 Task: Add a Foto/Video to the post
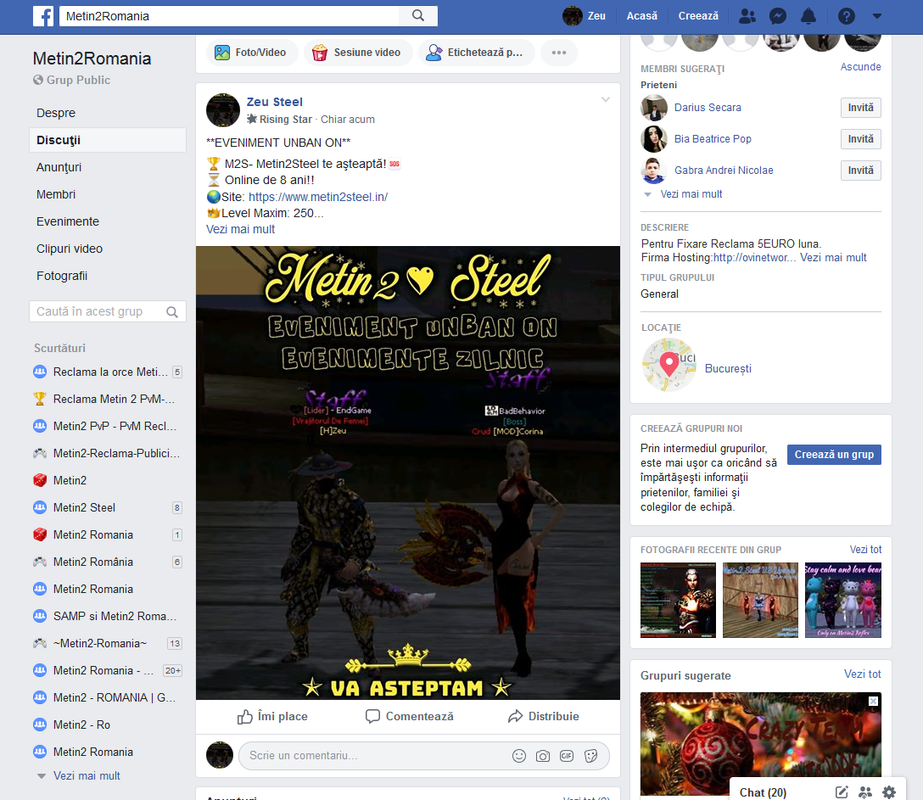(250, 52)
